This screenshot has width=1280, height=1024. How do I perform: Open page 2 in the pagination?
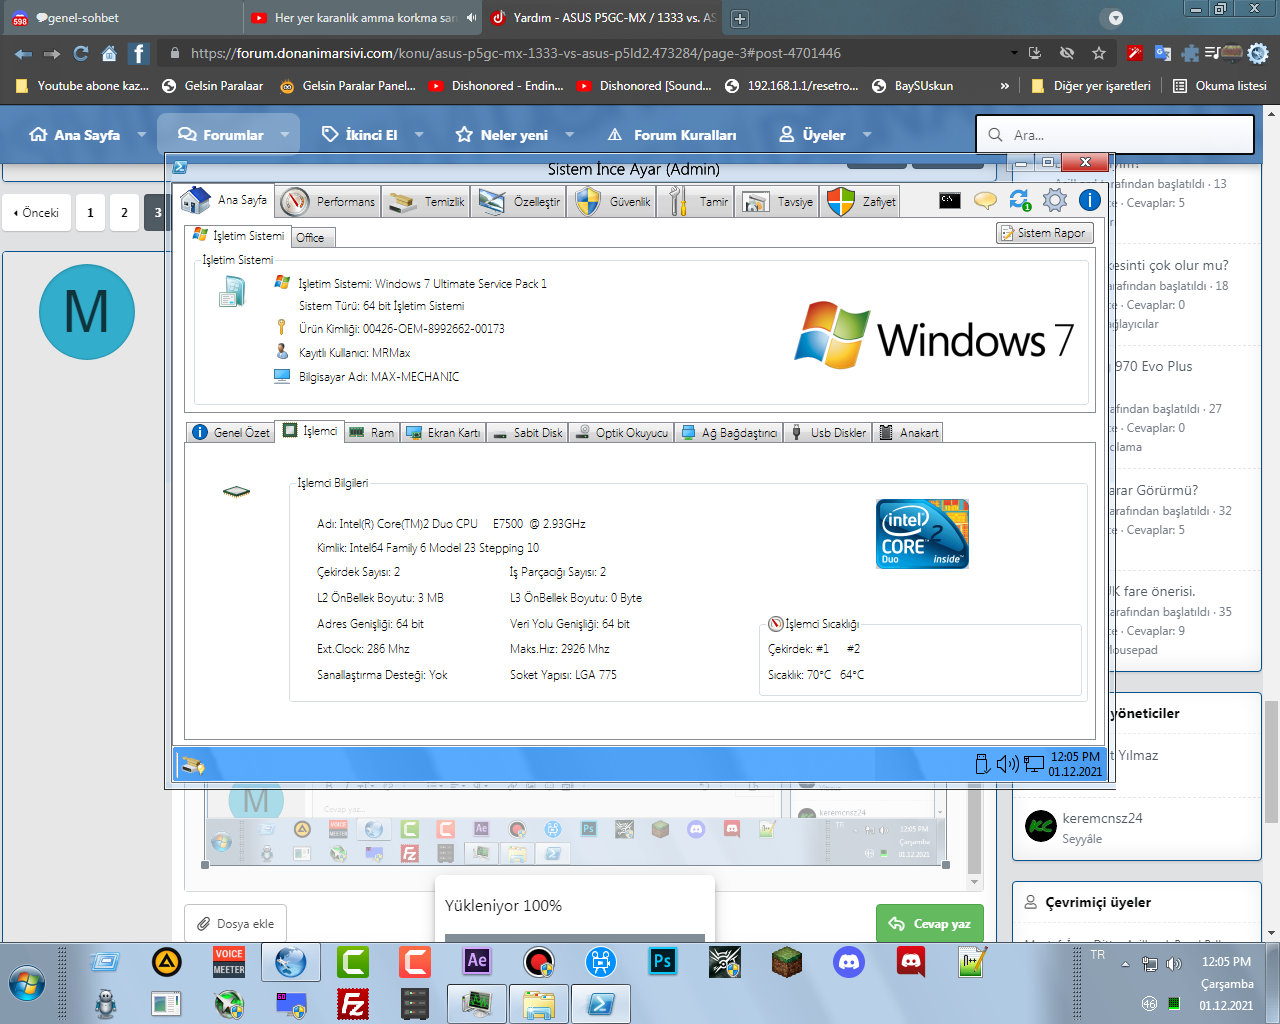tap(124, 213)
